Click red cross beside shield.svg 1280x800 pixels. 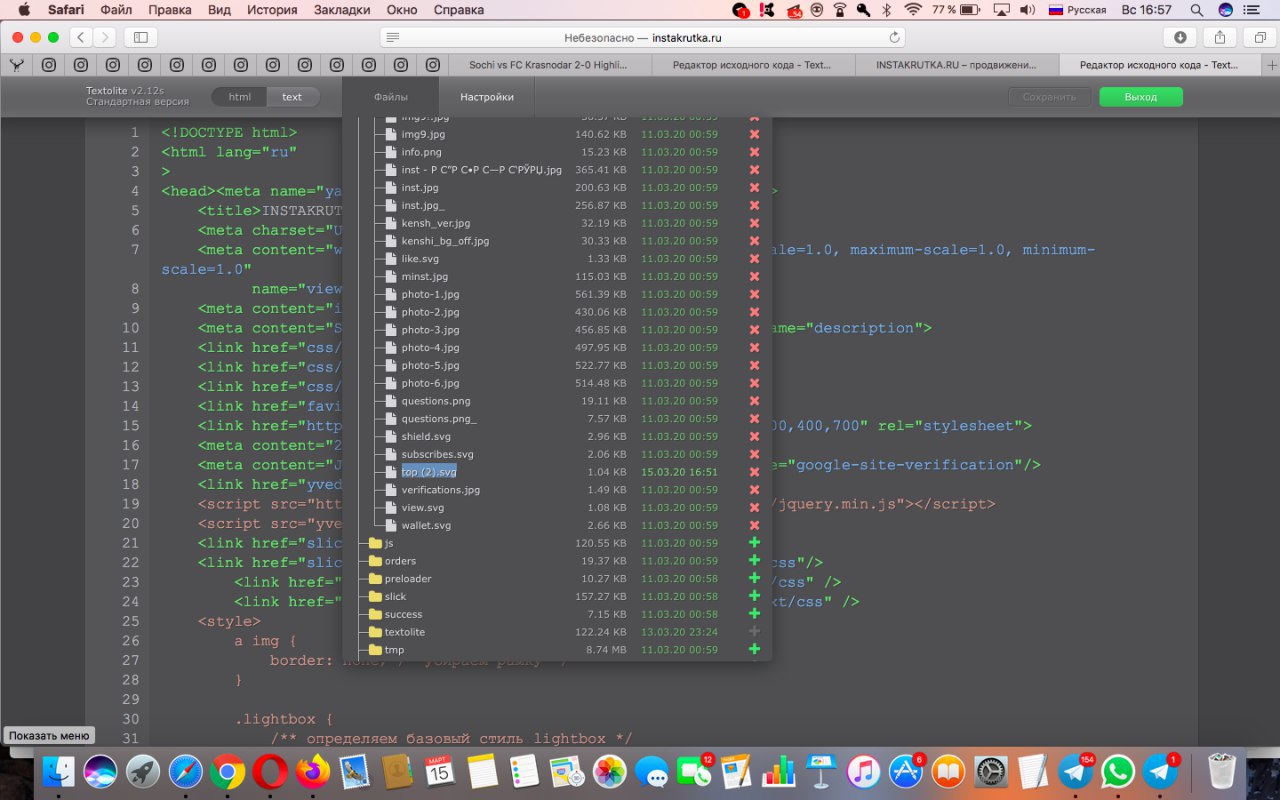click(x=754, y=437)
